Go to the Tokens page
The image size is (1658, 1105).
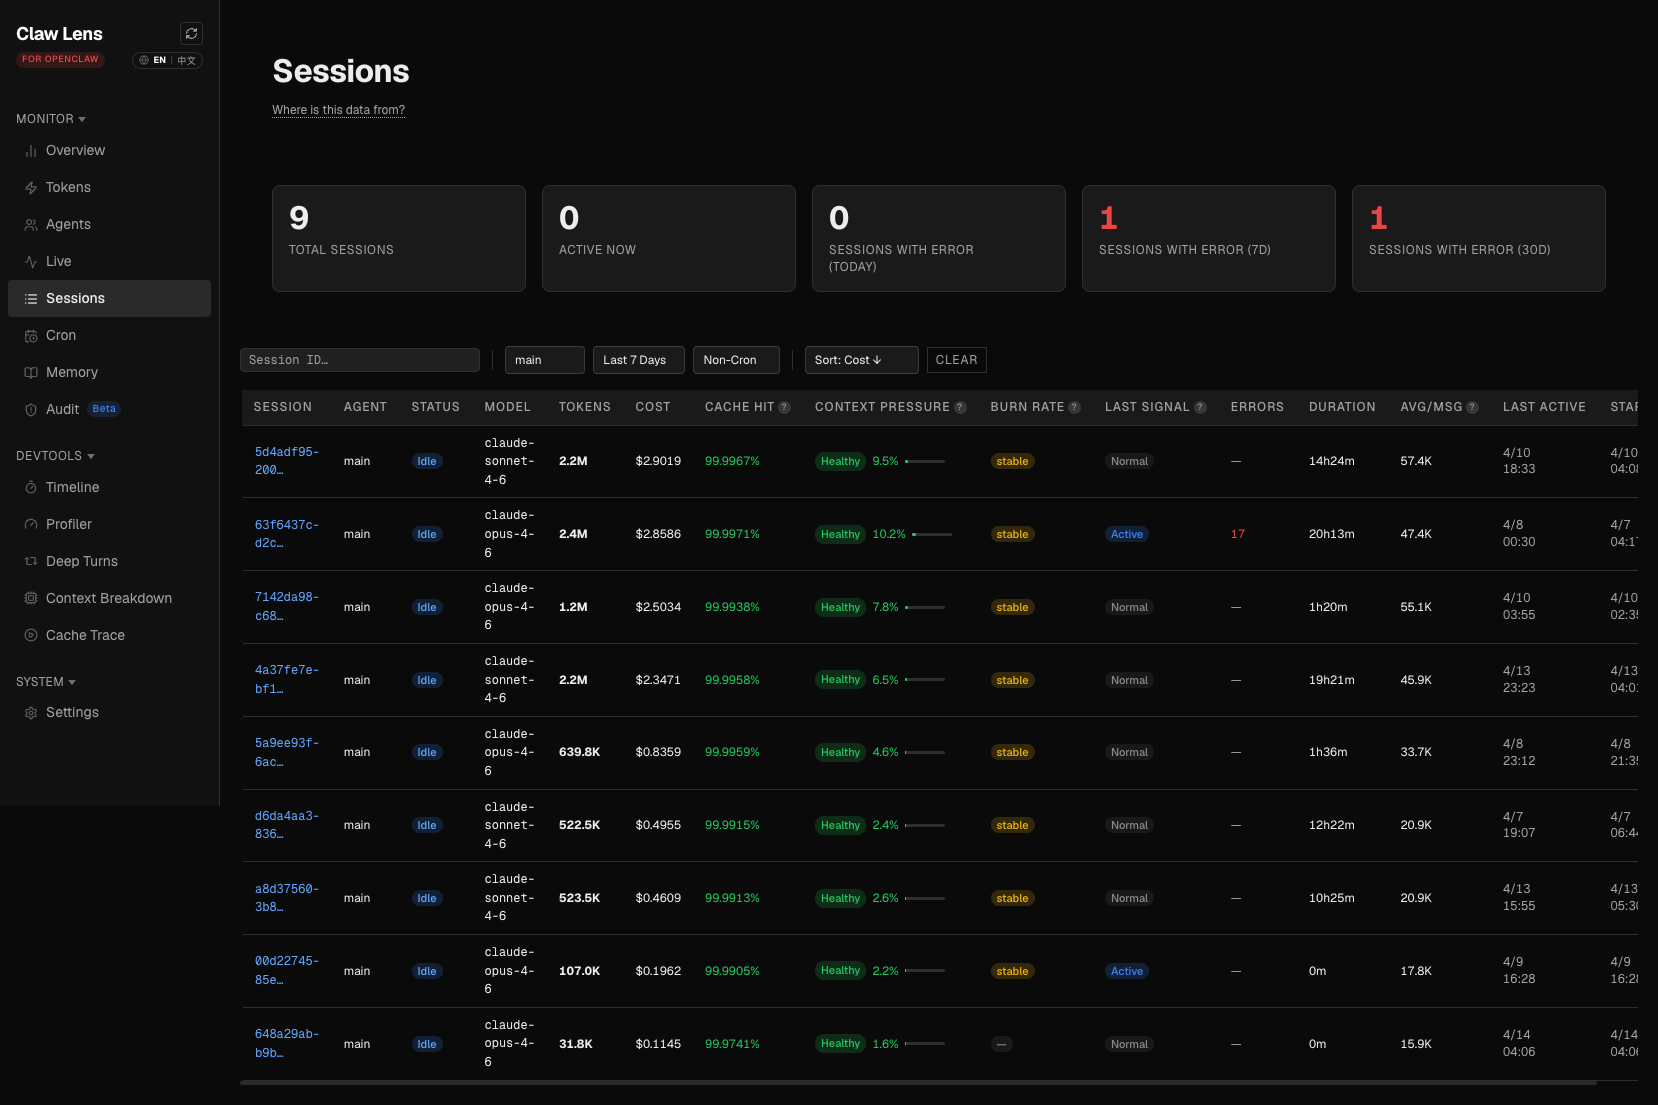[x=109, y=188]
